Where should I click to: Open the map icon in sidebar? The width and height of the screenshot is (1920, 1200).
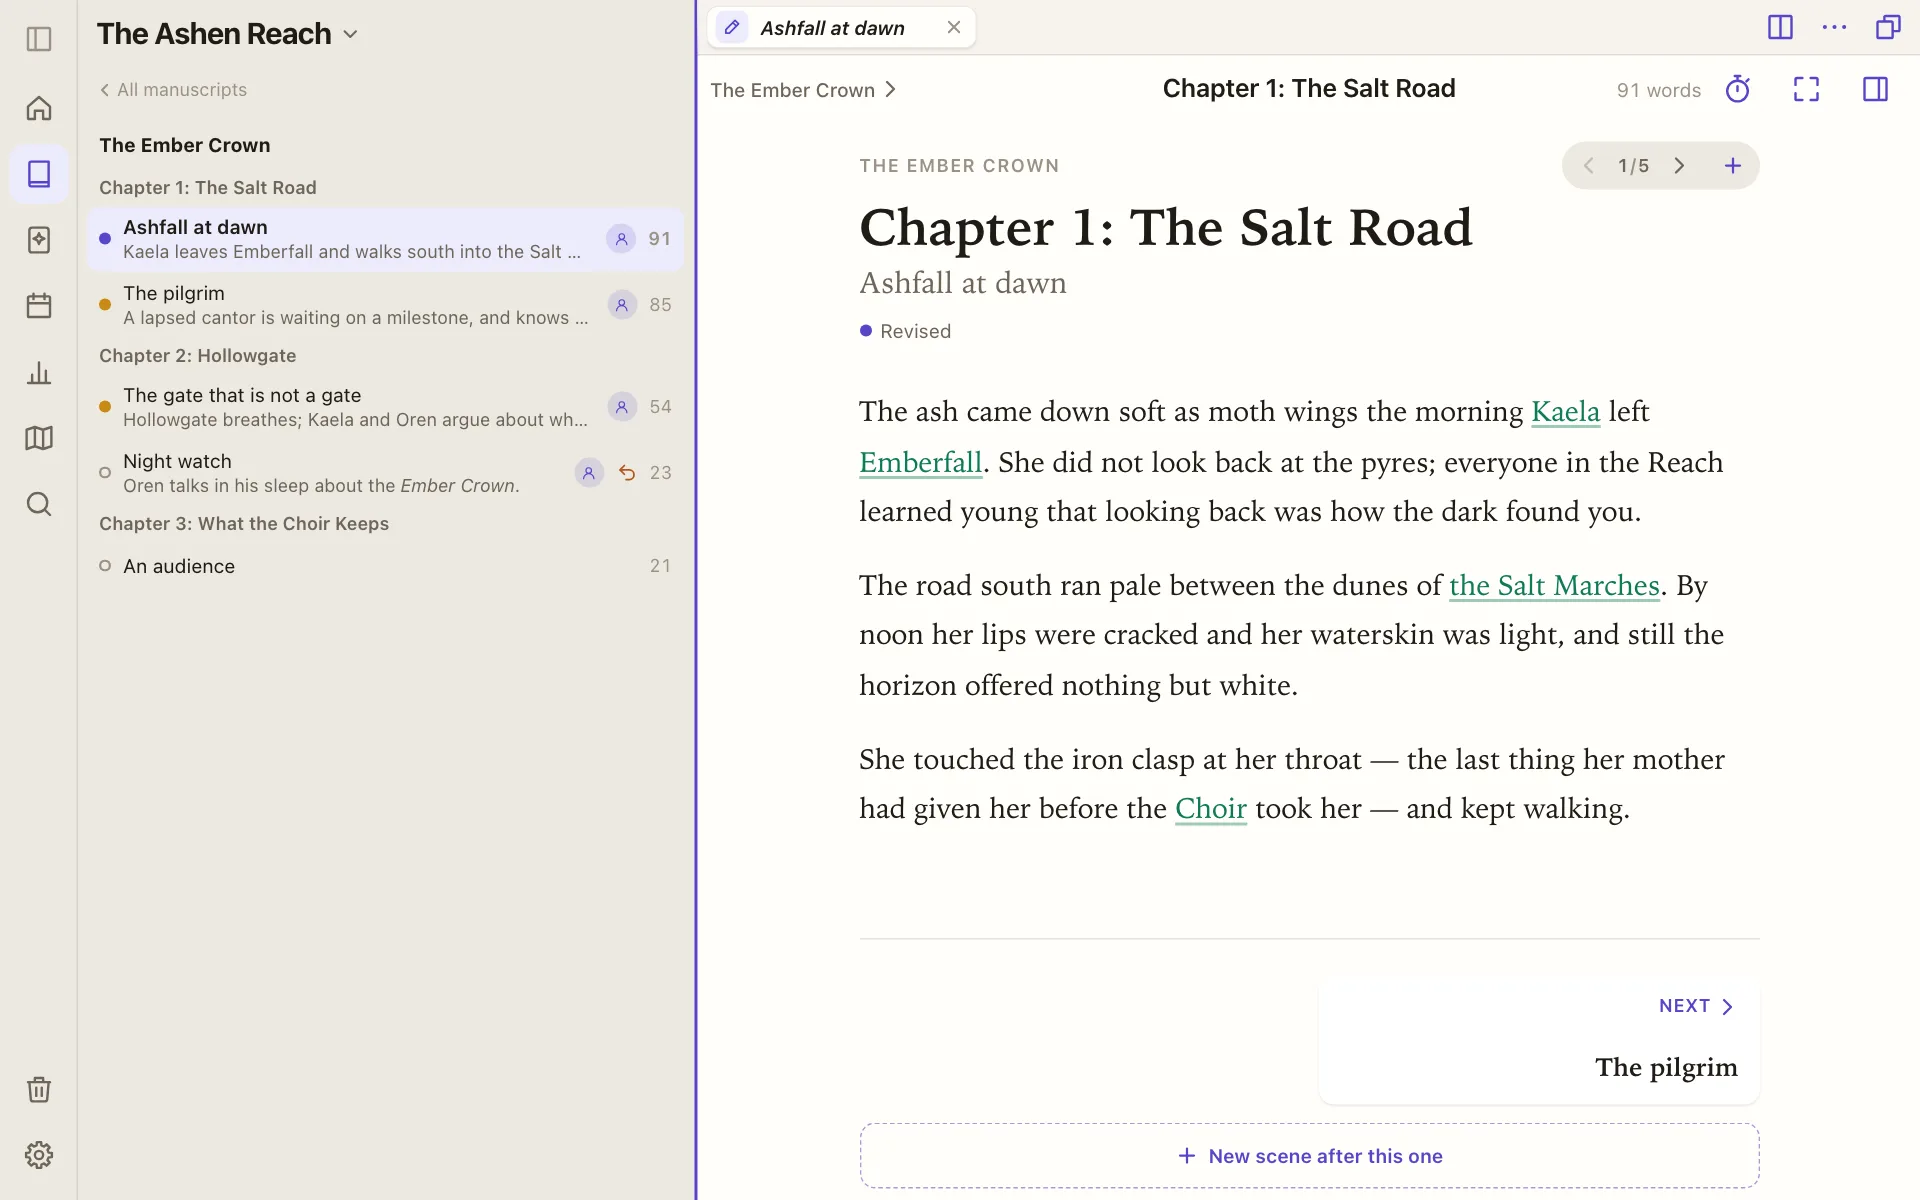[x=39, y=438]
